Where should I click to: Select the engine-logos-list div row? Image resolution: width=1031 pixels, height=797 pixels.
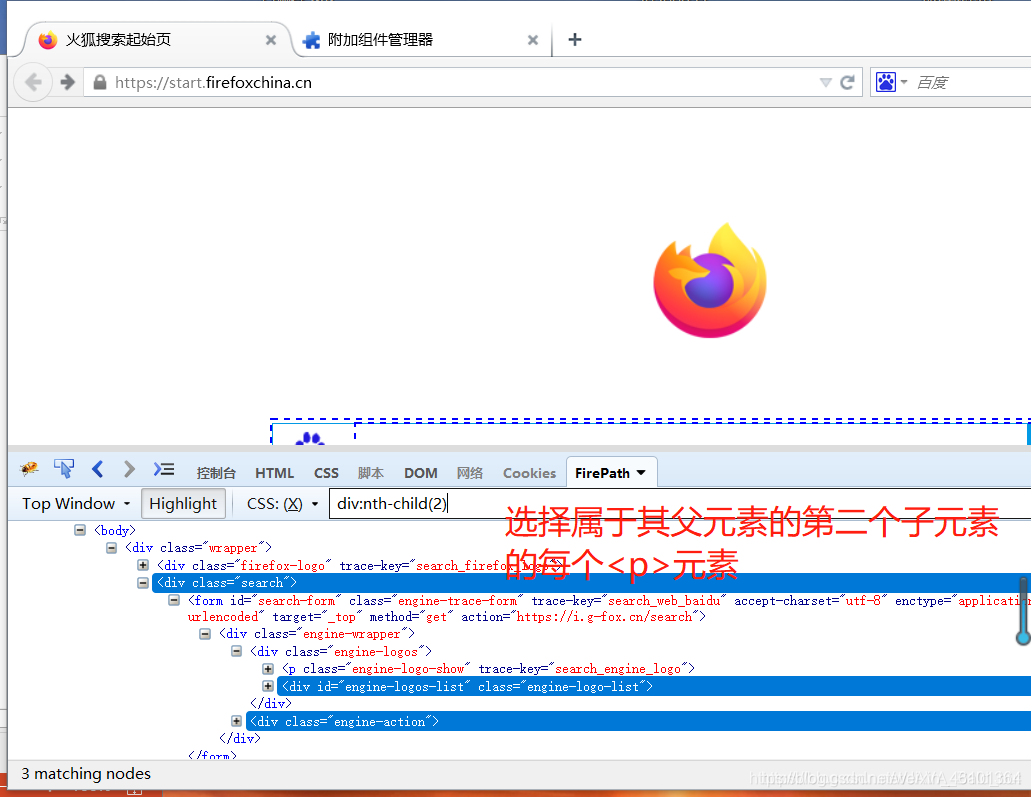[654, 686]
